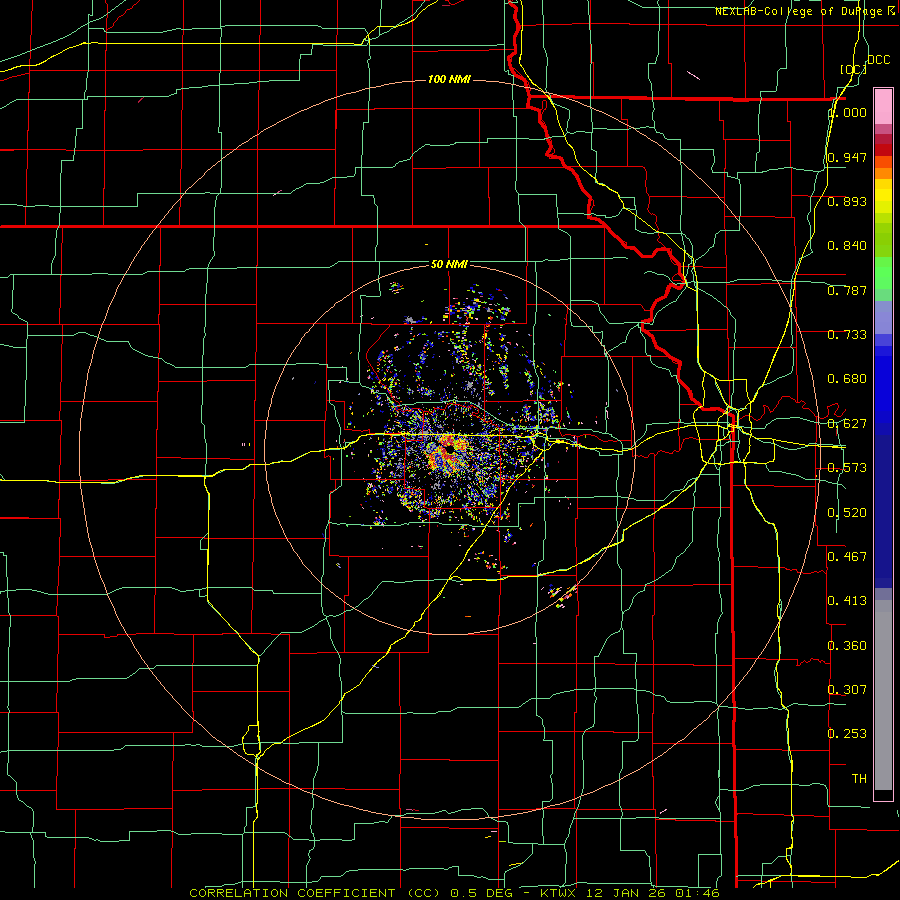Click the TH label on the scale
This screenshot has height=900, width=900.
pos(859,779)
